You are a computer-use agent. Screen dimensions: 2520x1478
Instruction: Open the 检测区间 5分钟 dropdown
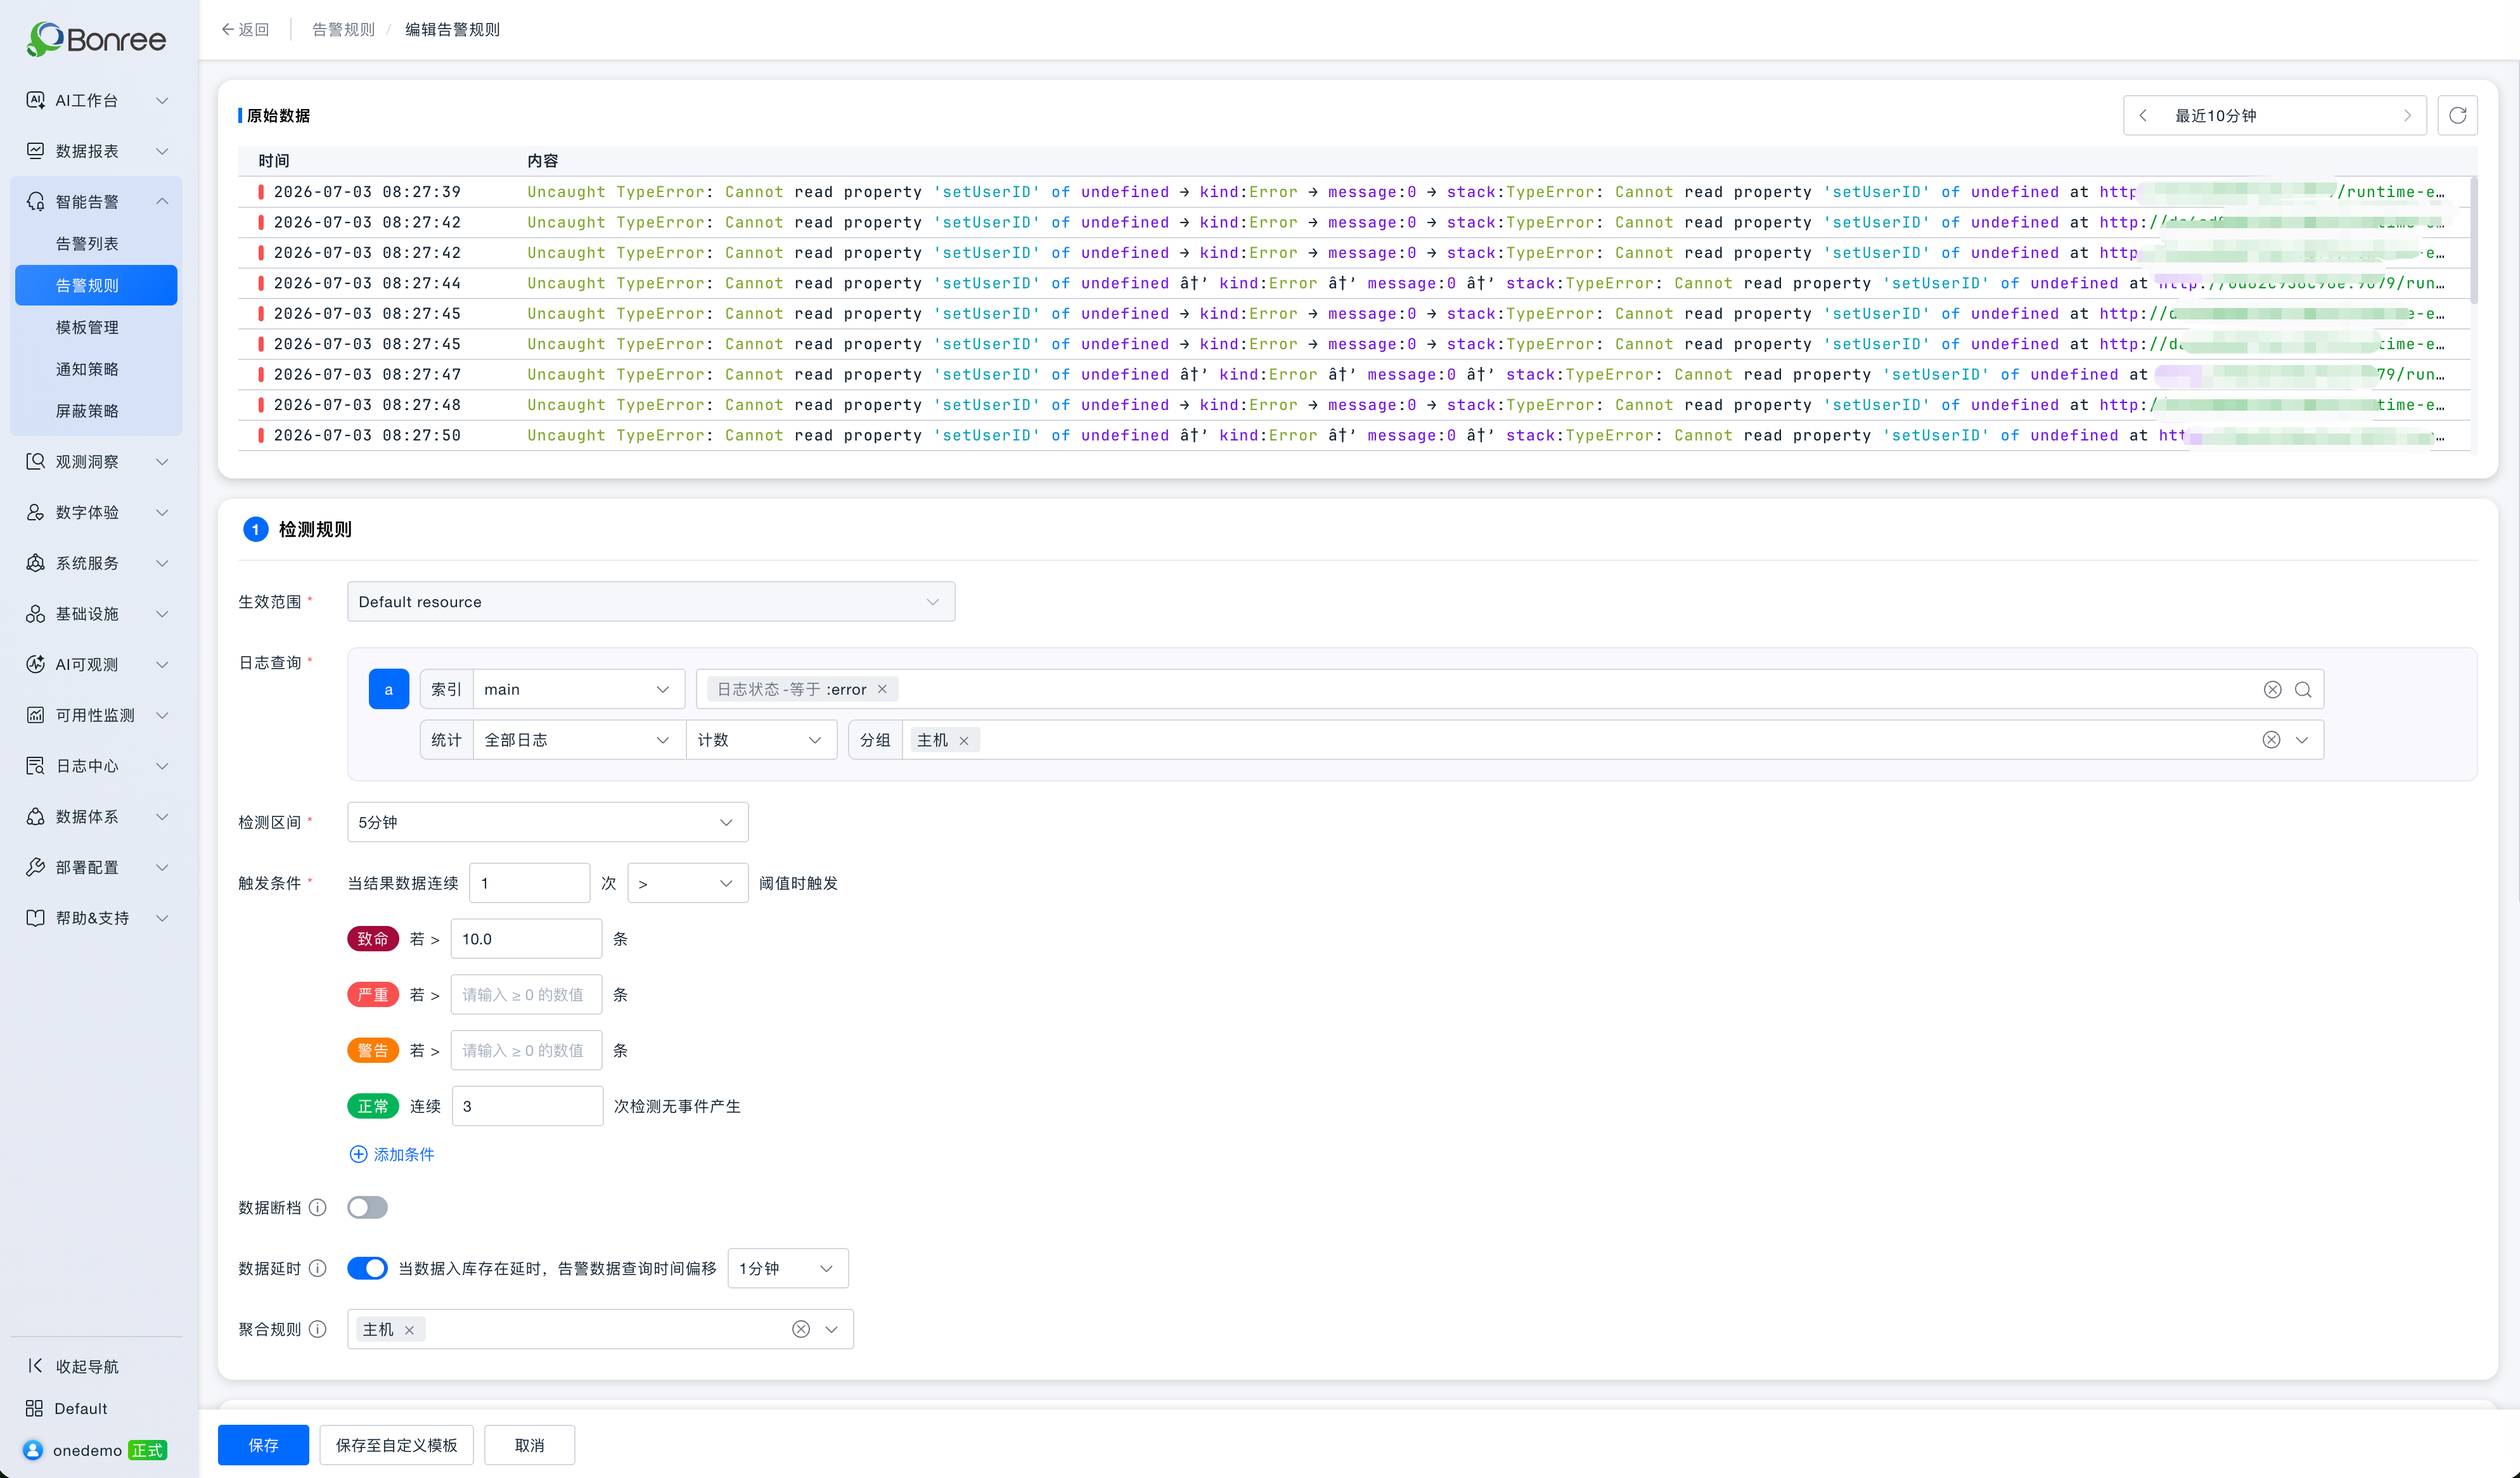pyautogui.click(x=547, y=822)
